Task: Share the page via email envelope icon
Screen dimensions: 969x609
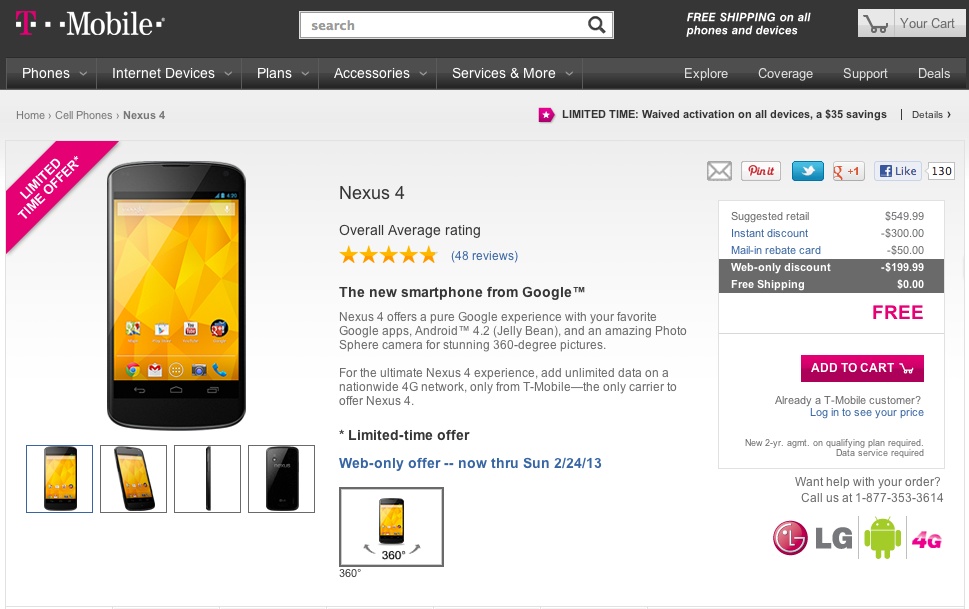Action: click(719, 171)
